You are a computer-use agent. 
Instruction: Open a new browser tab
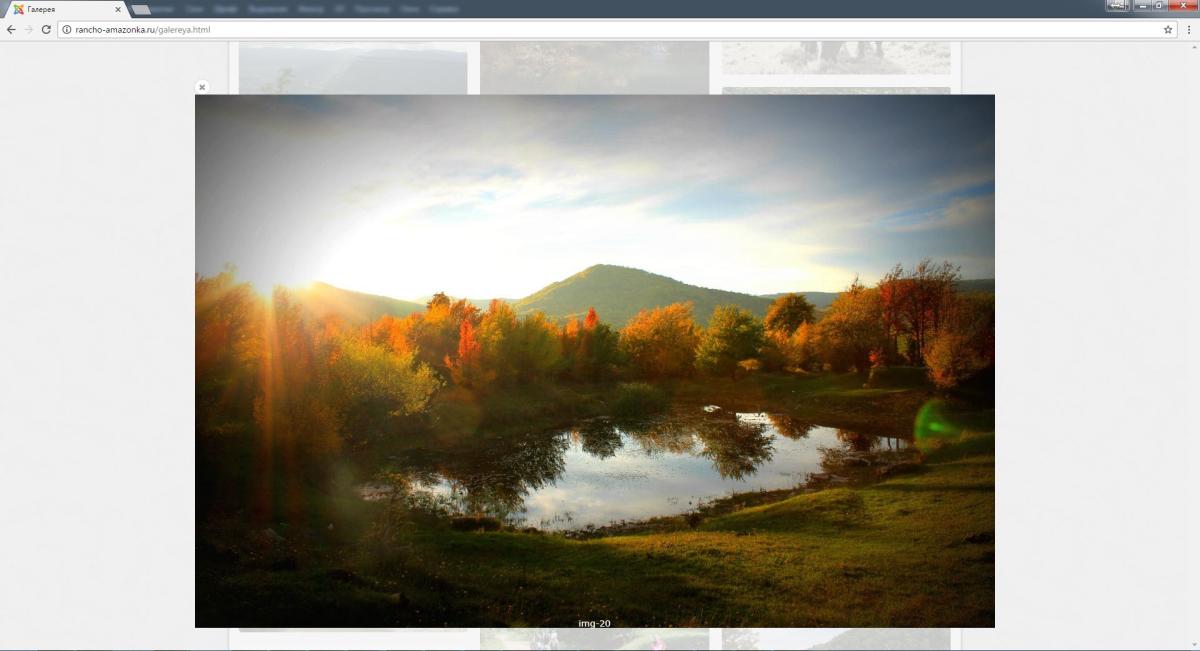coord(141,9)
